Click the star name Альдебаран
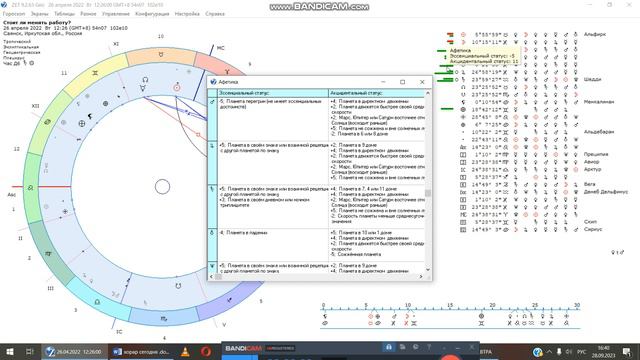 599,132
